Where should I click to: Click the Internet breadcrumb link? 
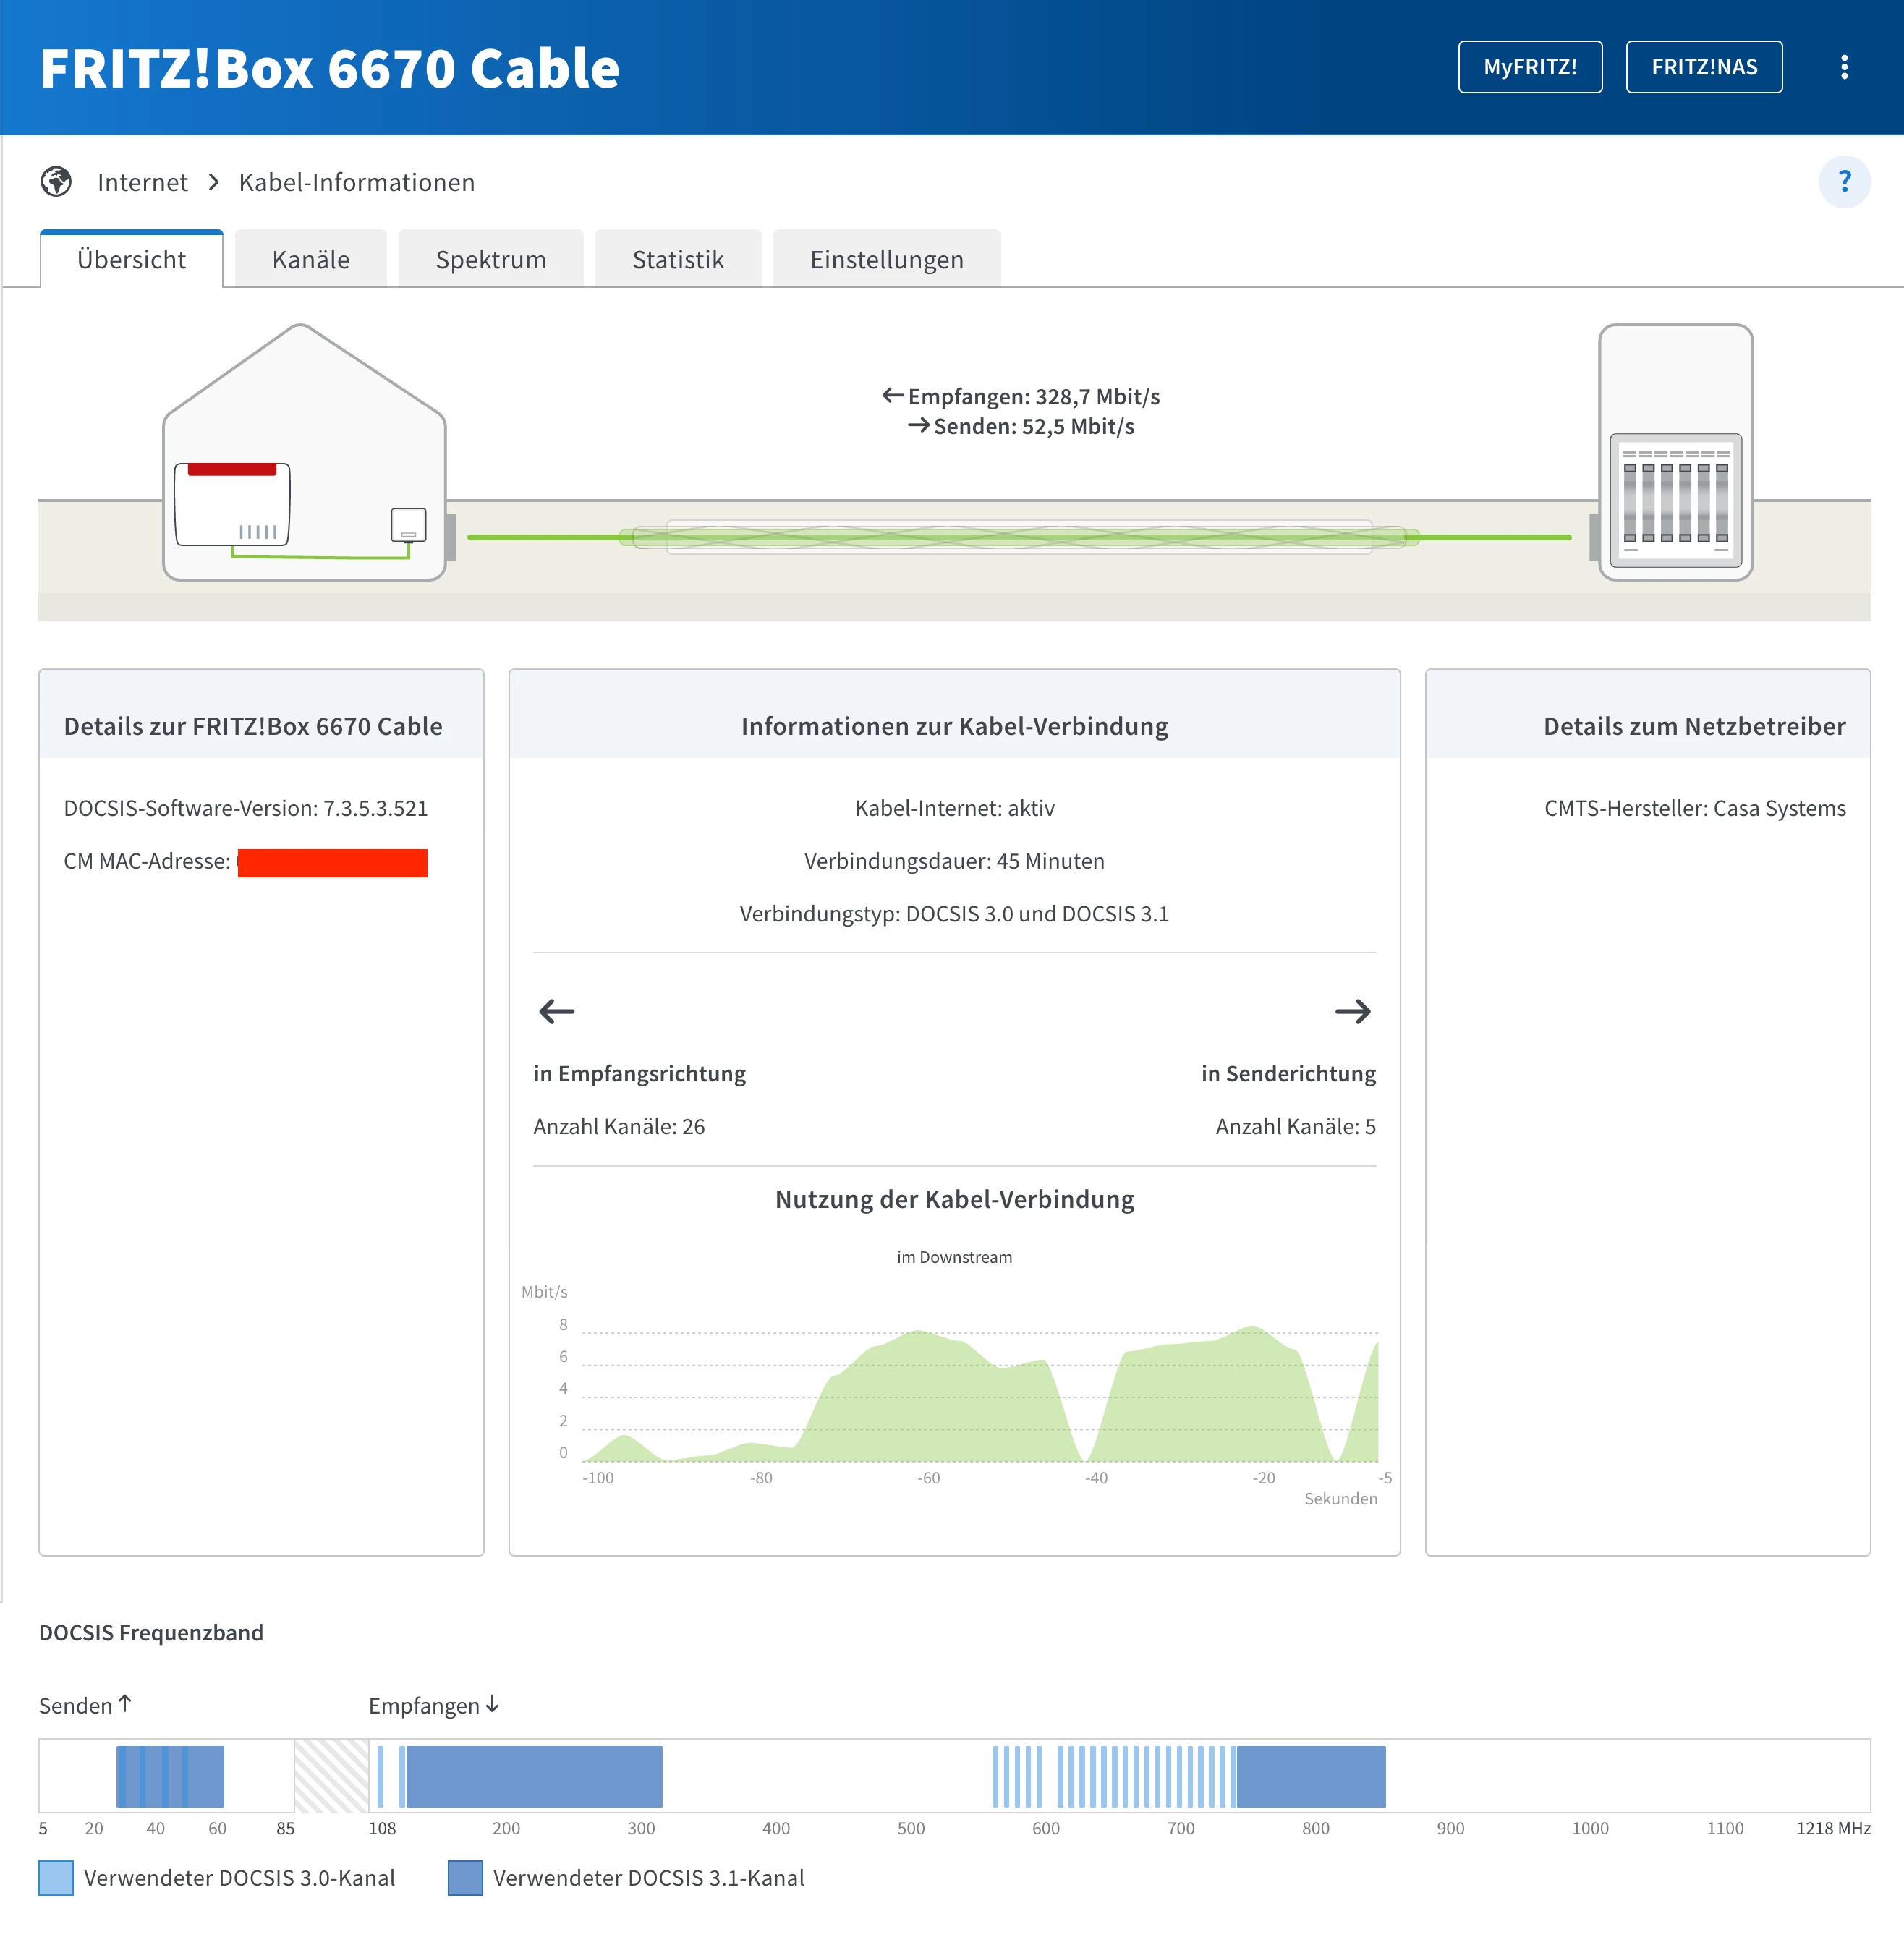point(142,182)
